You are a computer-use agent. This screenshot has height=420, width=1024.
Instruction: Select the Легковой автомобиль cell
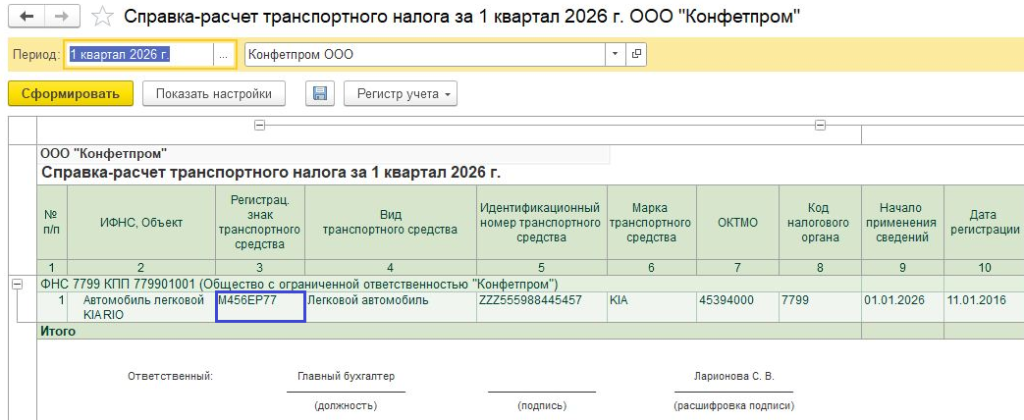pyautogui.click(x=391, y=307)
